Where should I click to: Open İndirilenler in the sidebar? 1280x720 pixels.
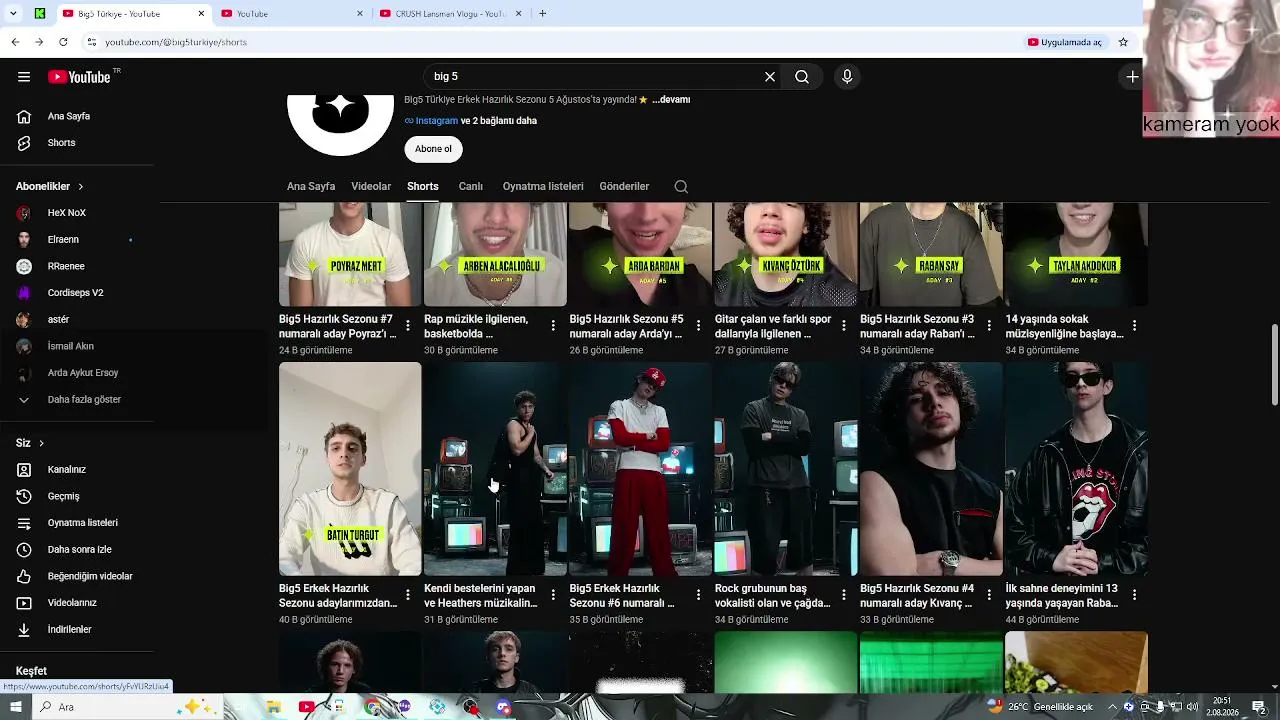(x=70, y=630)
